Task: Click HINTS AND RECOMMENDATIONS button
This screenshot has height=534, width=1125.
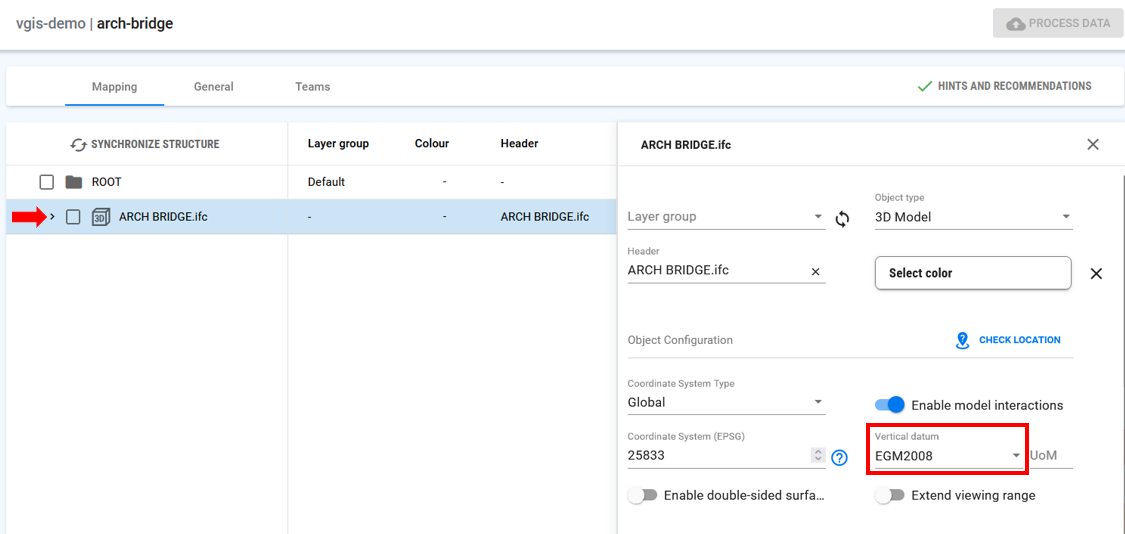Action: point(1004,86)
